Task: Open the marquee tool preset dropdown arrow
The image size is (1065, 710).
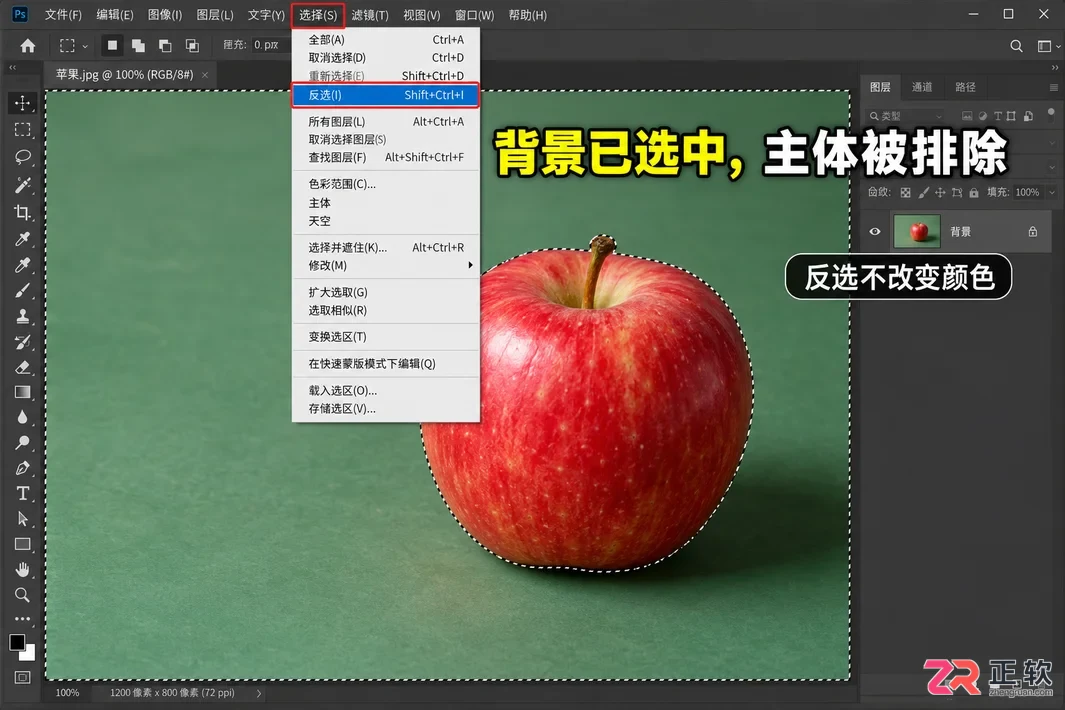Action: 85,46
